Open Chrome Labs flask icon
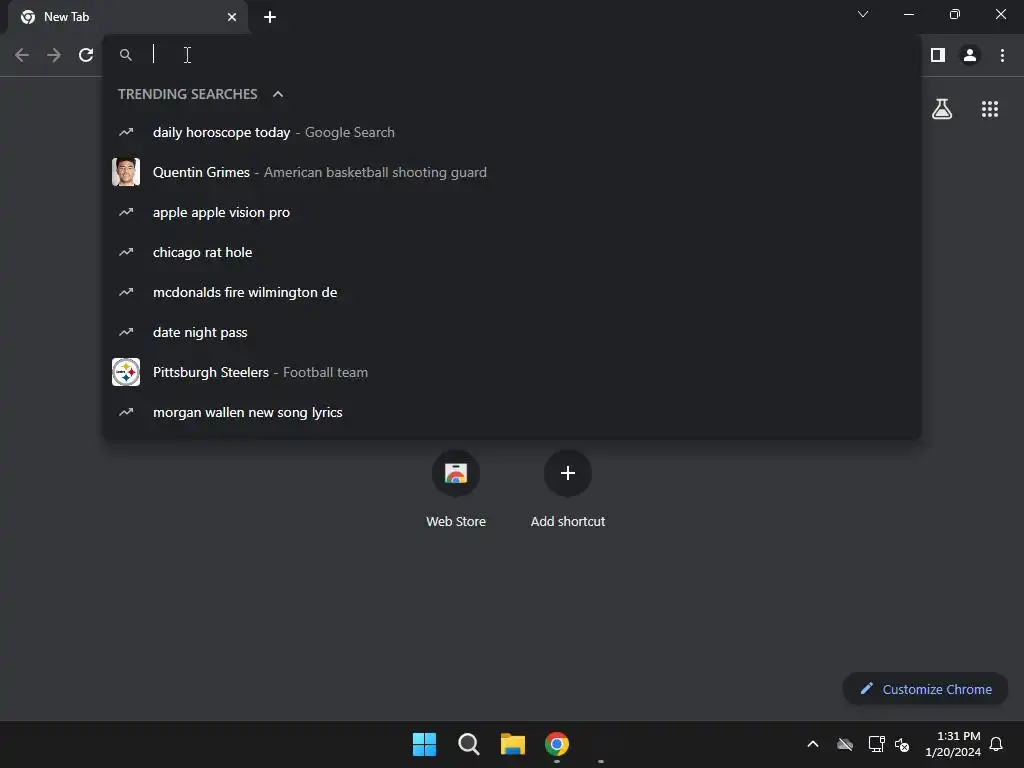Screen dimensions: 1024x768 942,109
